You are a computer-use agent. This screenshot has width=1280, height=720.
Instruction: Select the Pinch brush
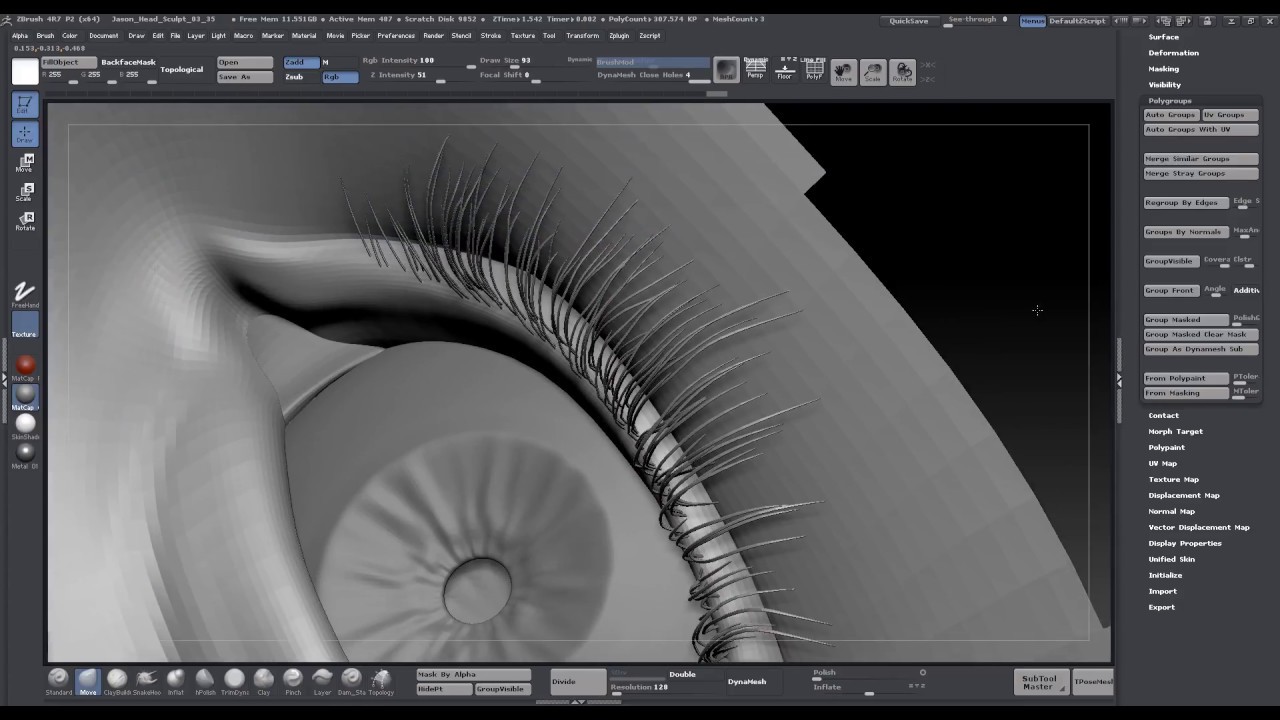[x=293, y=681]
